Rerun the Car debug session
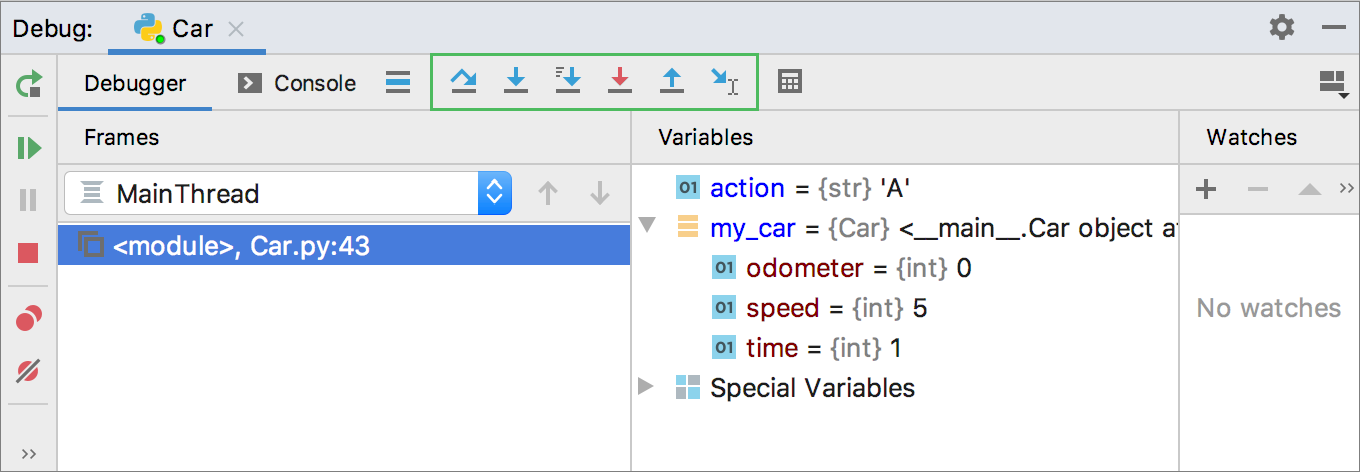Screen dimensions: 1360x472 coord(28,84)
